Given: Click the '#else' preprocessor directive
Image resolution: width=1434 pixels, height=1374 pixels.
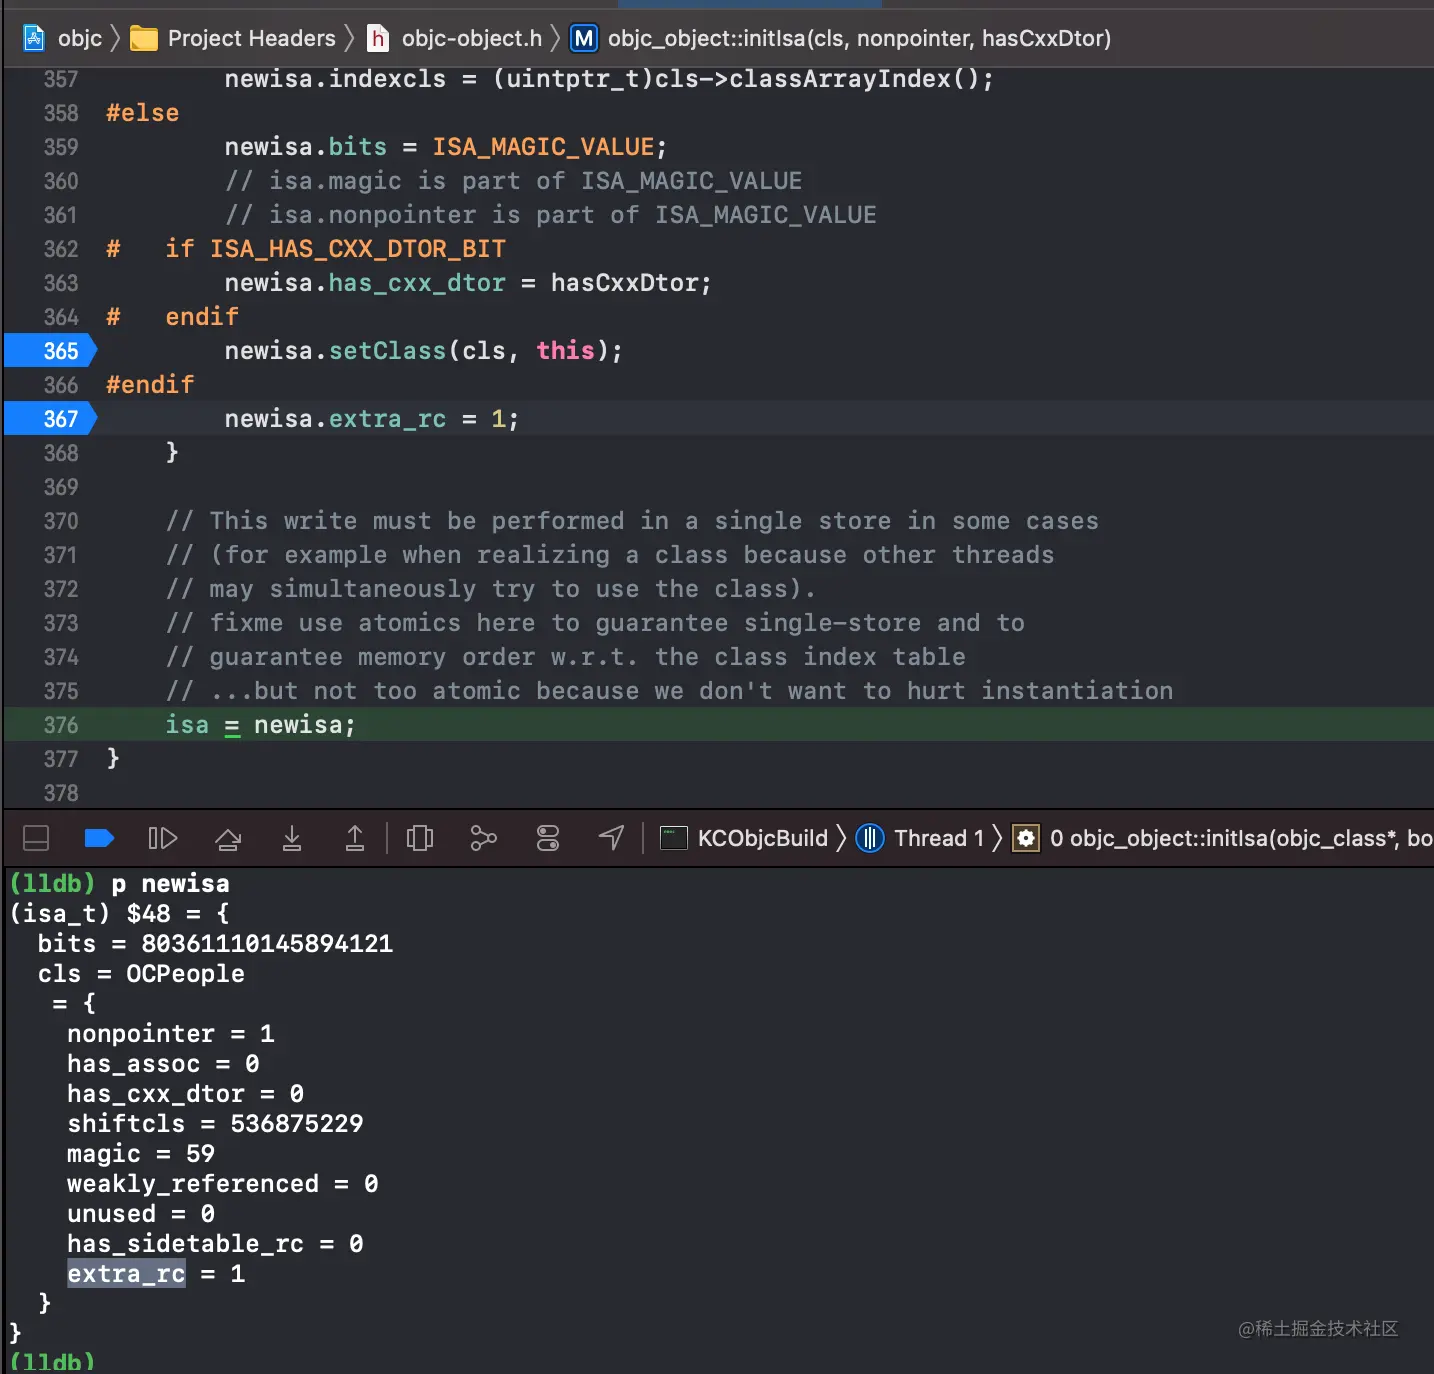Looking at the screenshot, I should (143, 113).
